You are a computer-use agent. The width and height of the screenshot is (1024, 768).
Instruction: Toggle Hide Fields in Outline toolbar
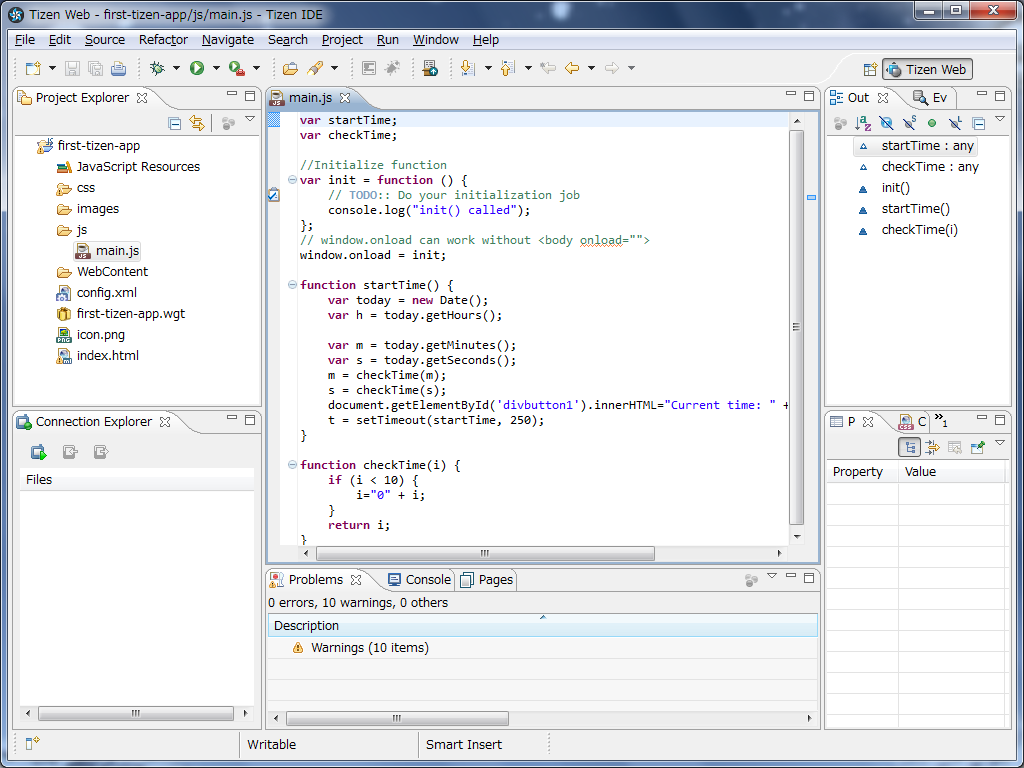click(886, 123)
